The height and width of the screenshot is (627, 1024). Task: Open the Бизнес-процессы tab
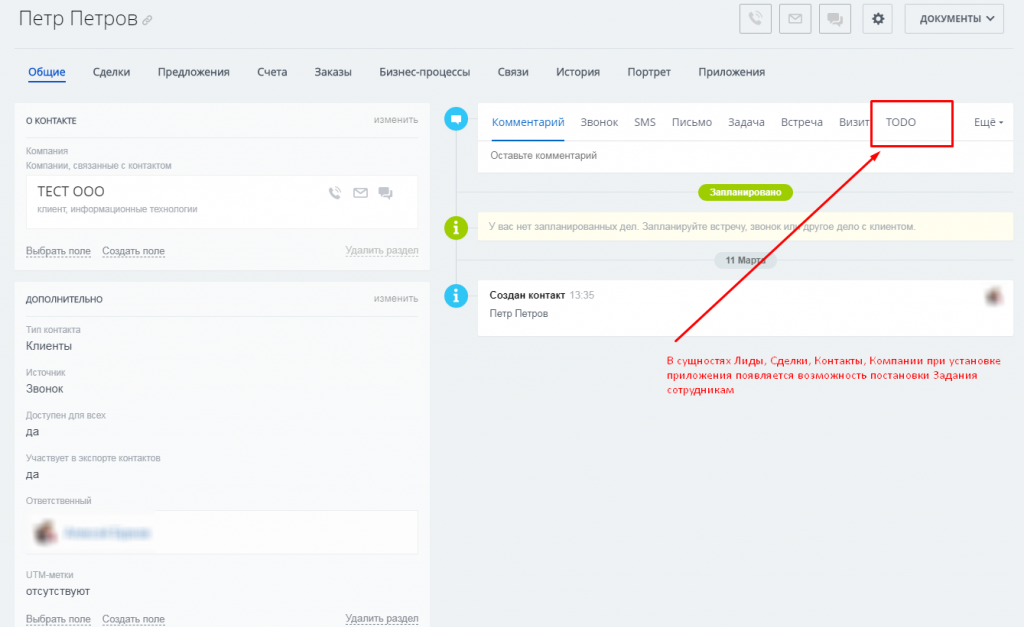pyautogui.click(x=424, y=72)
